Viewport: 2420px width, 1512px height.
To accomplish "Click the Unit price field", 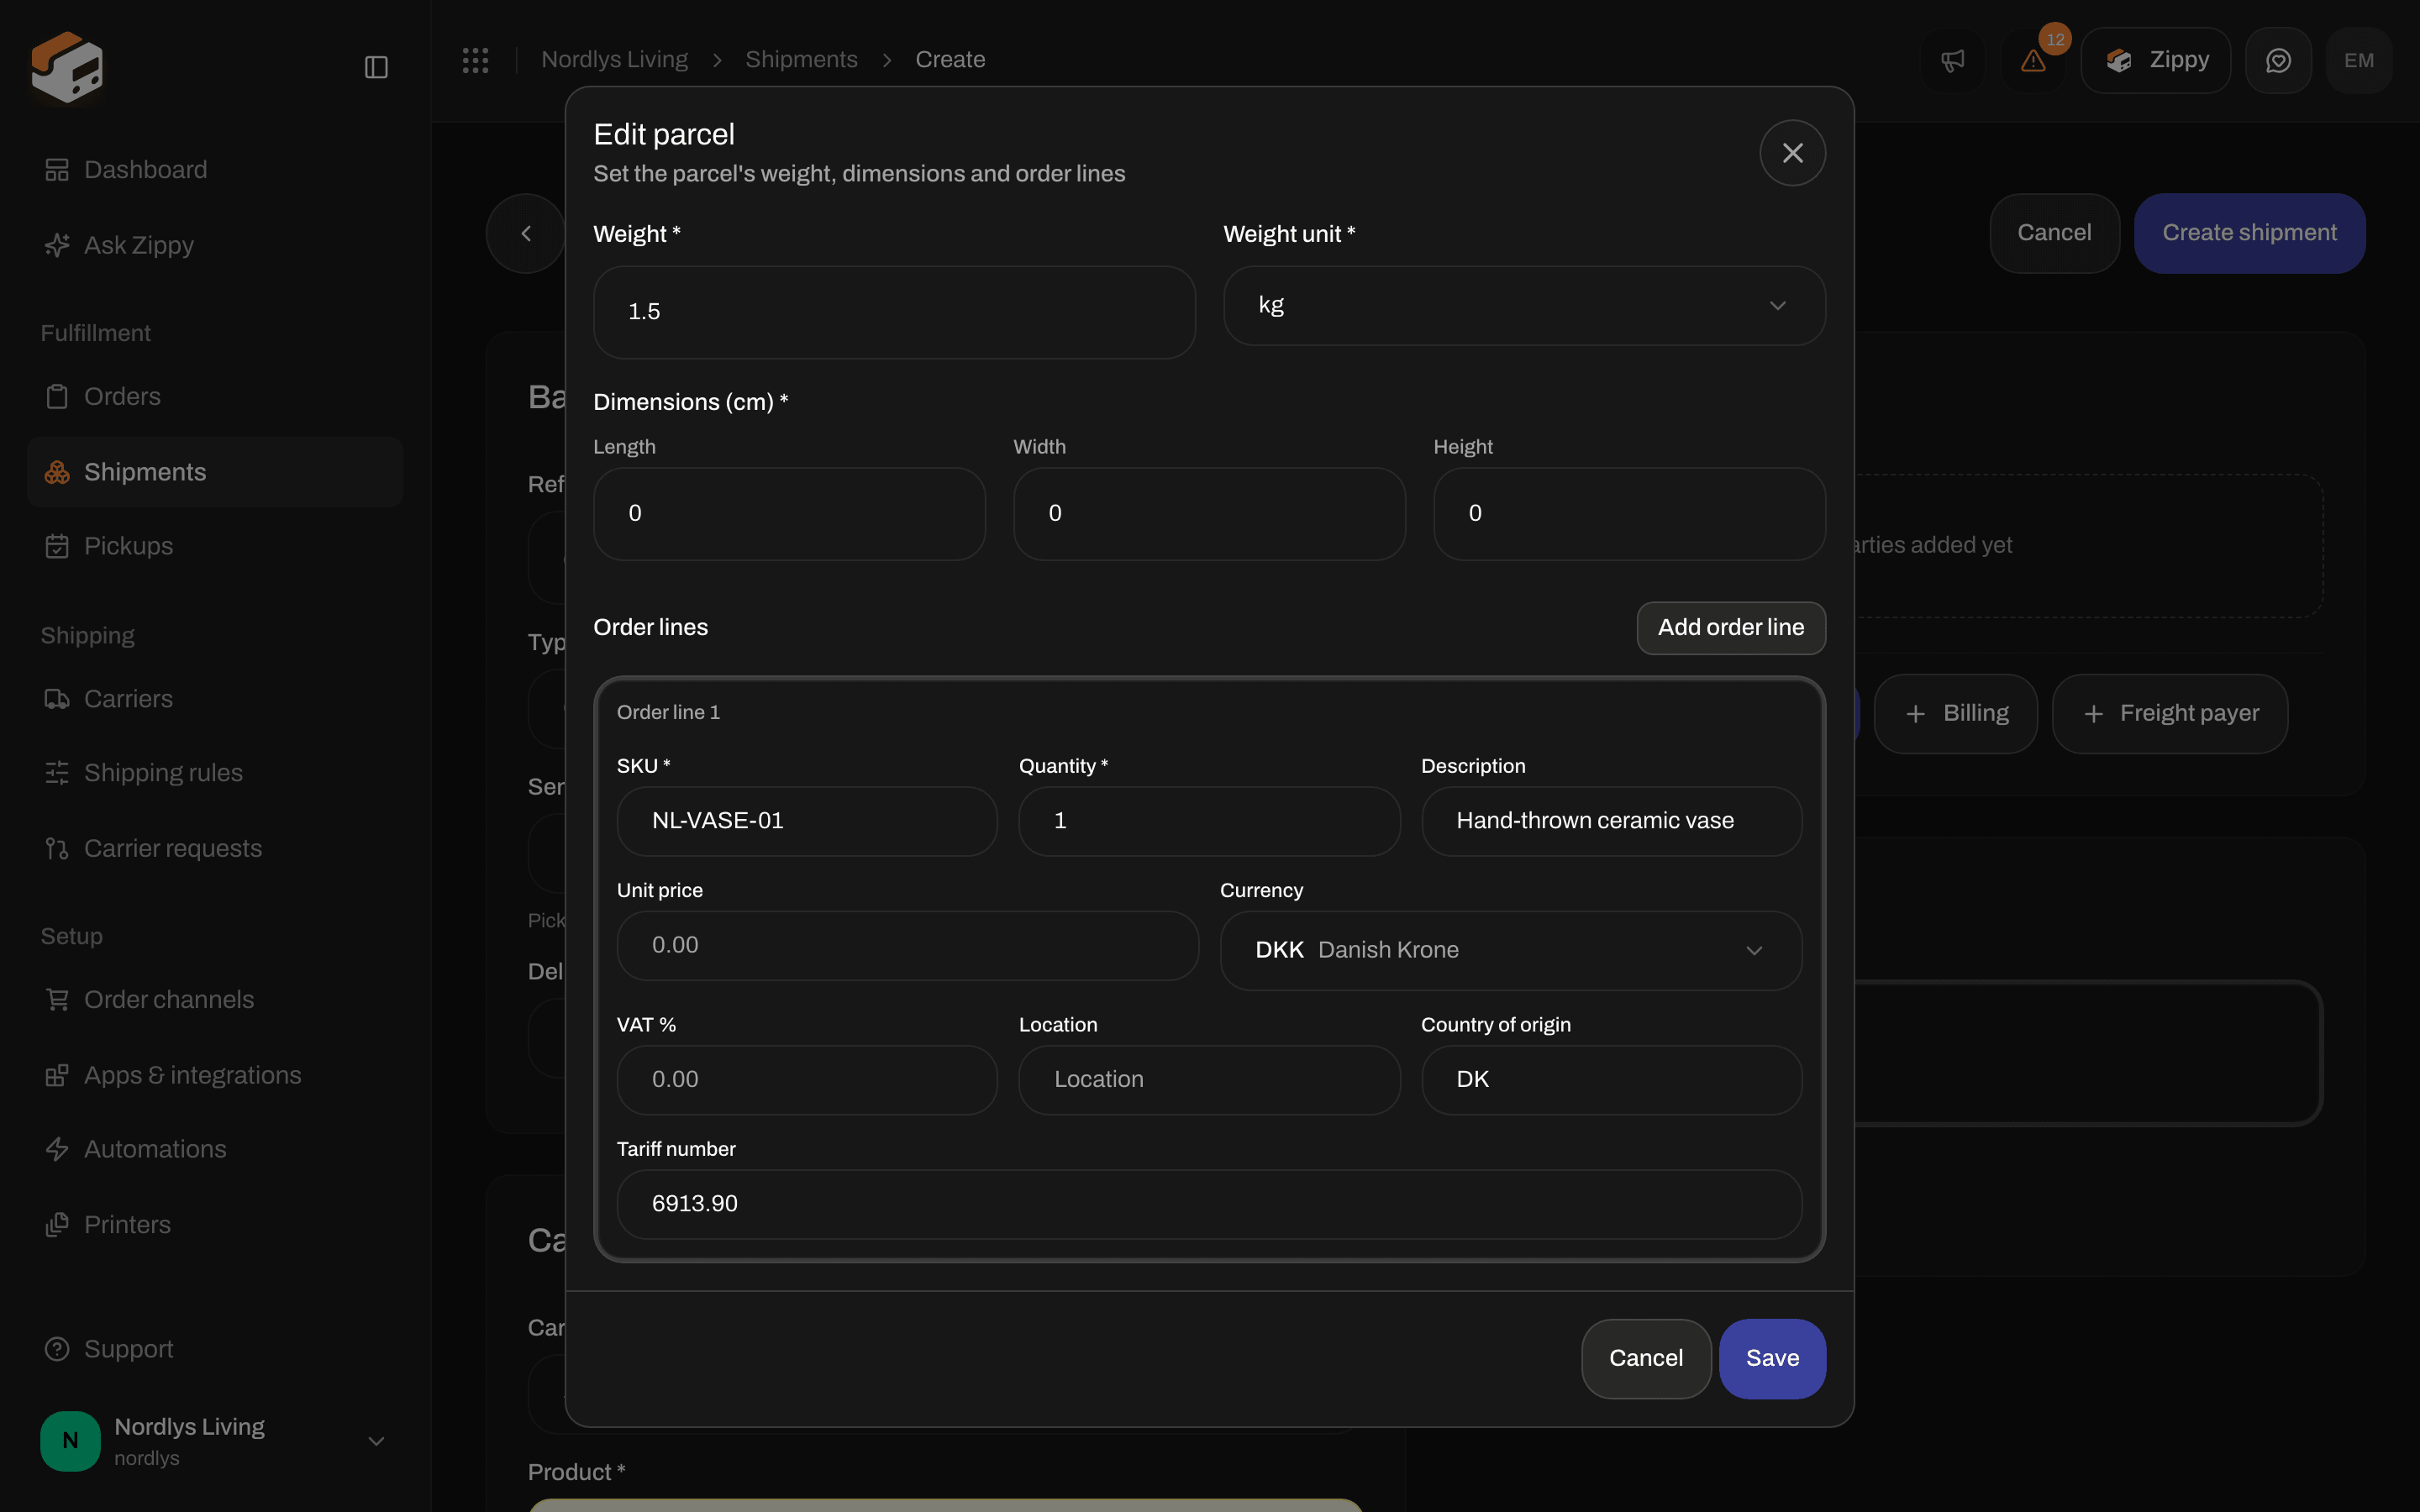I will pyautogui.click(x=907, y=945).
